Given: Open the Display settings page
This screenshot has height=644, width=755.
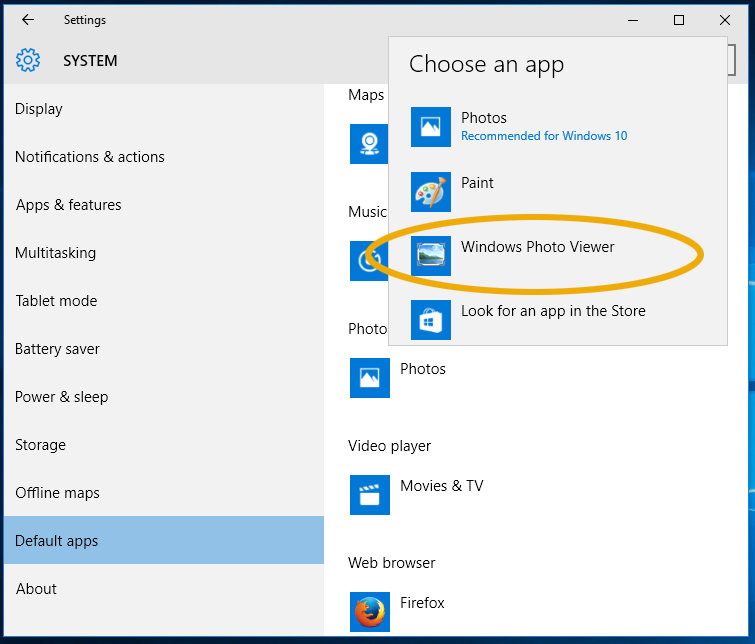Looking at the screenshot, I should coord(164,109).
